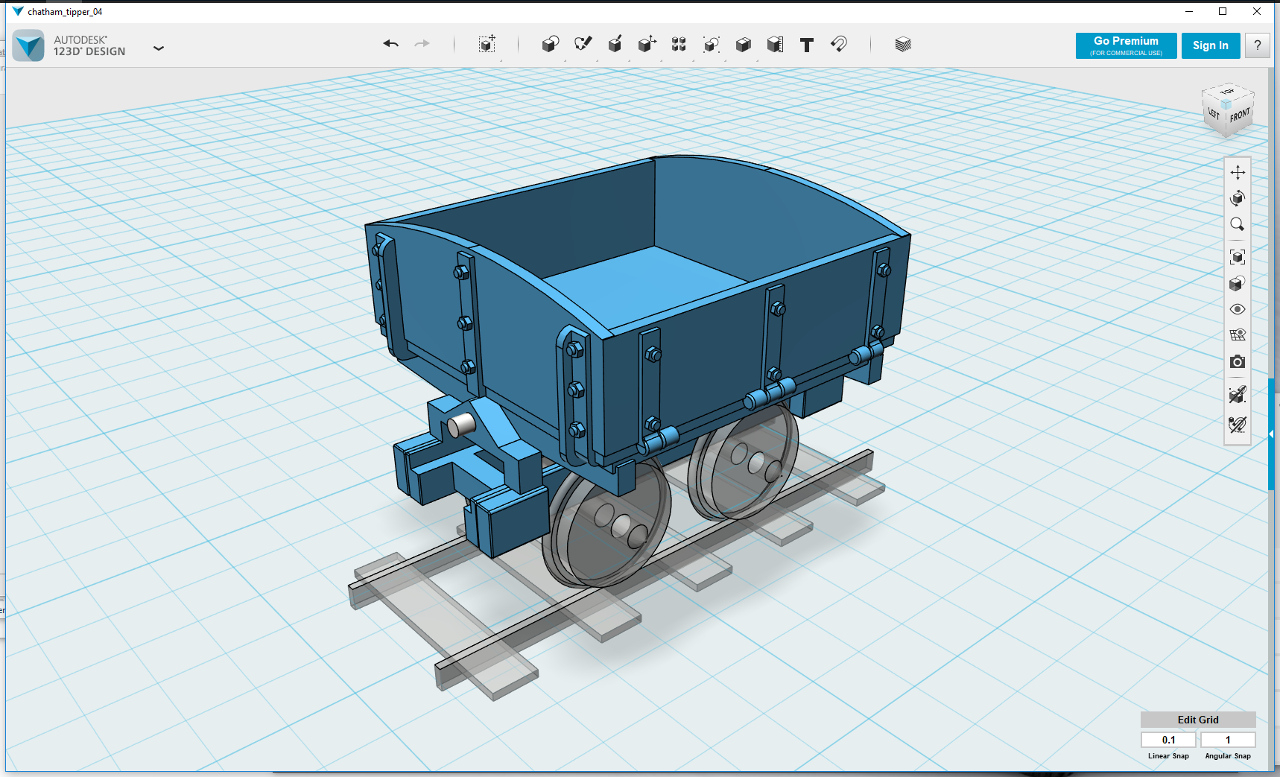Fit model to view

pos(1238,257)
